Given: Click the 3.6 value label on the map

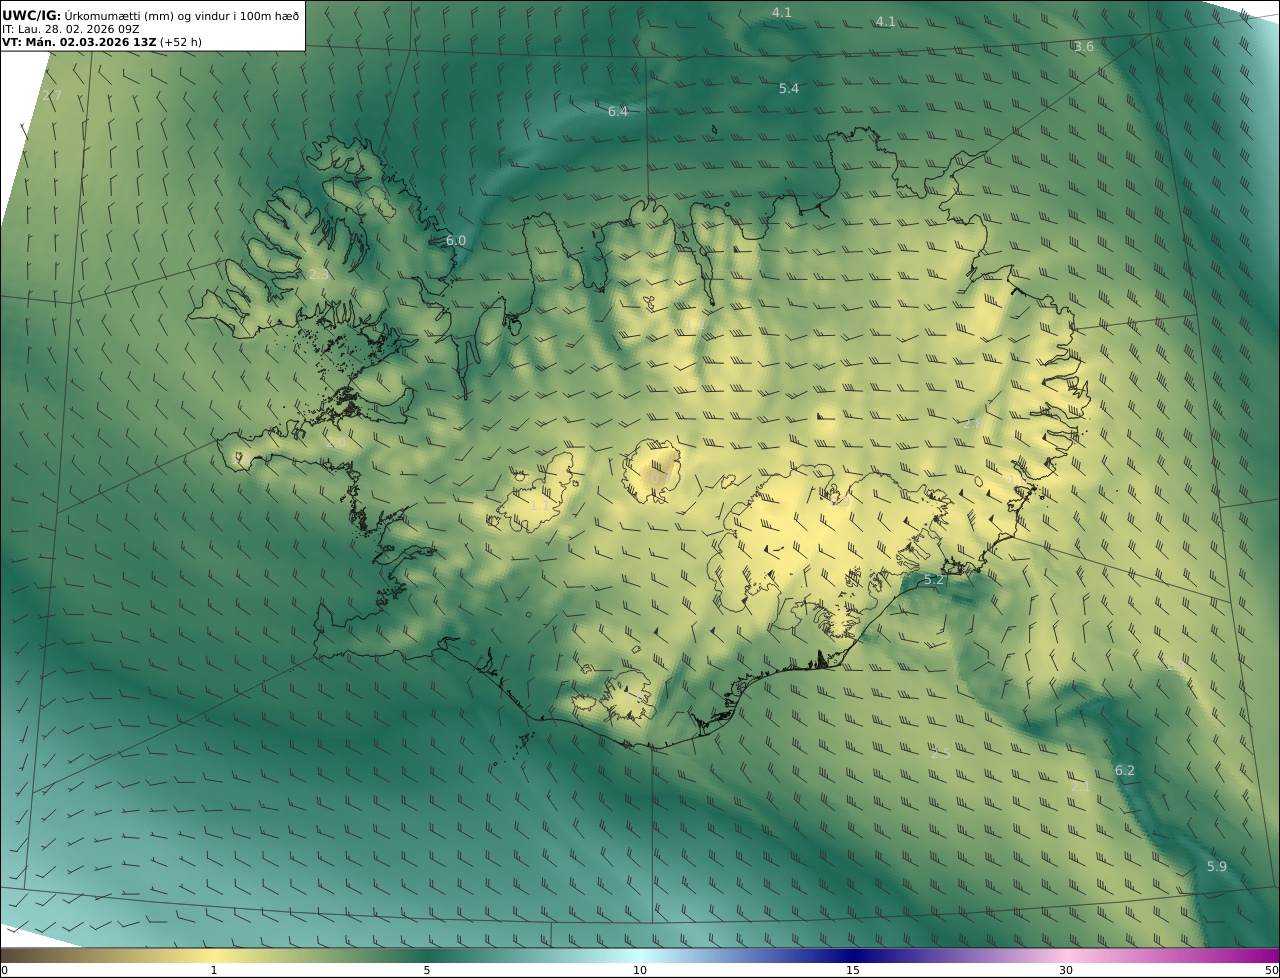Looking at the screenshot, I should click(x=1084, y=46).
